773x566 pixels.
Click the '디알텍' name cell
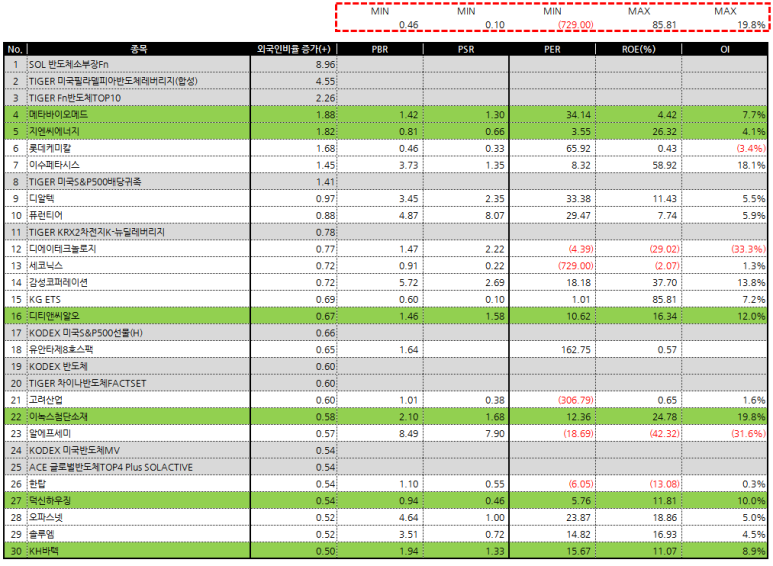[x=139, y=198]
